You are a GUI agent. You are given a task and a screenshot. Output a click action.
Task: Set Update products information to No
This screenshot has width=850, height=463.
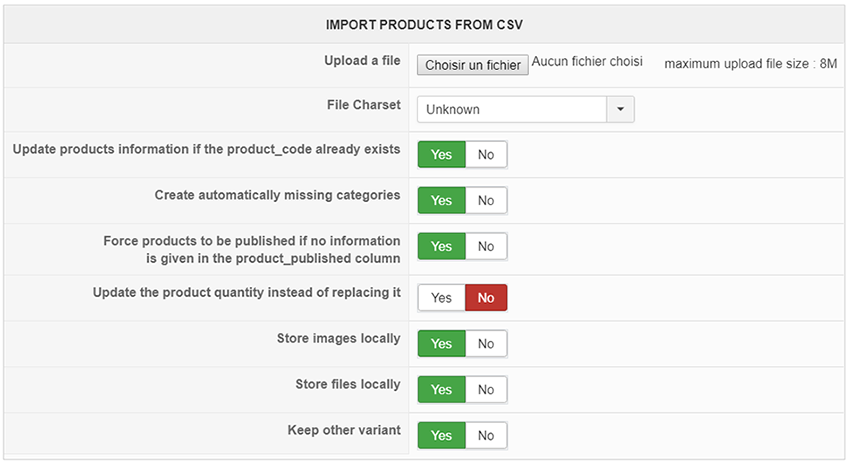tap(486, 155)
